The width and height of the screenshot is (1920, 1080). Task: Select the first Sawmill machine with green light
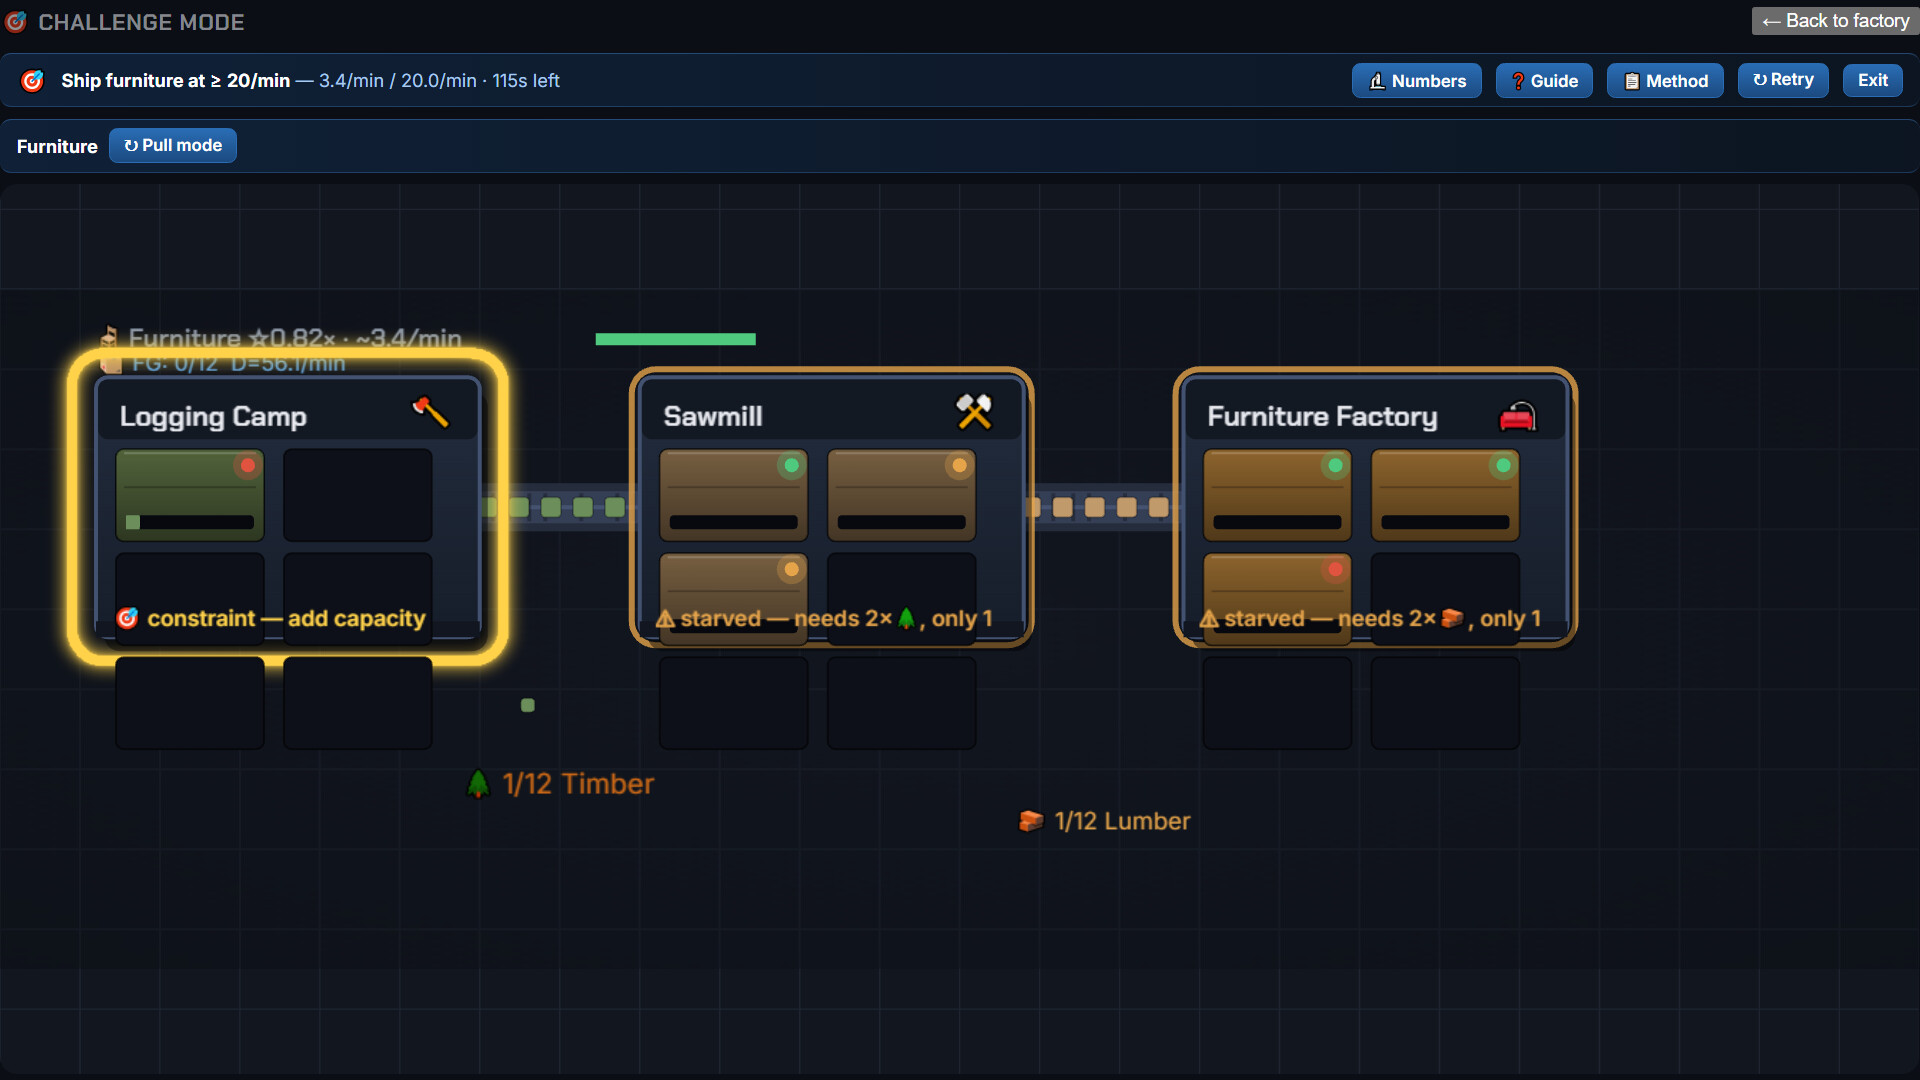pos(734,495)
